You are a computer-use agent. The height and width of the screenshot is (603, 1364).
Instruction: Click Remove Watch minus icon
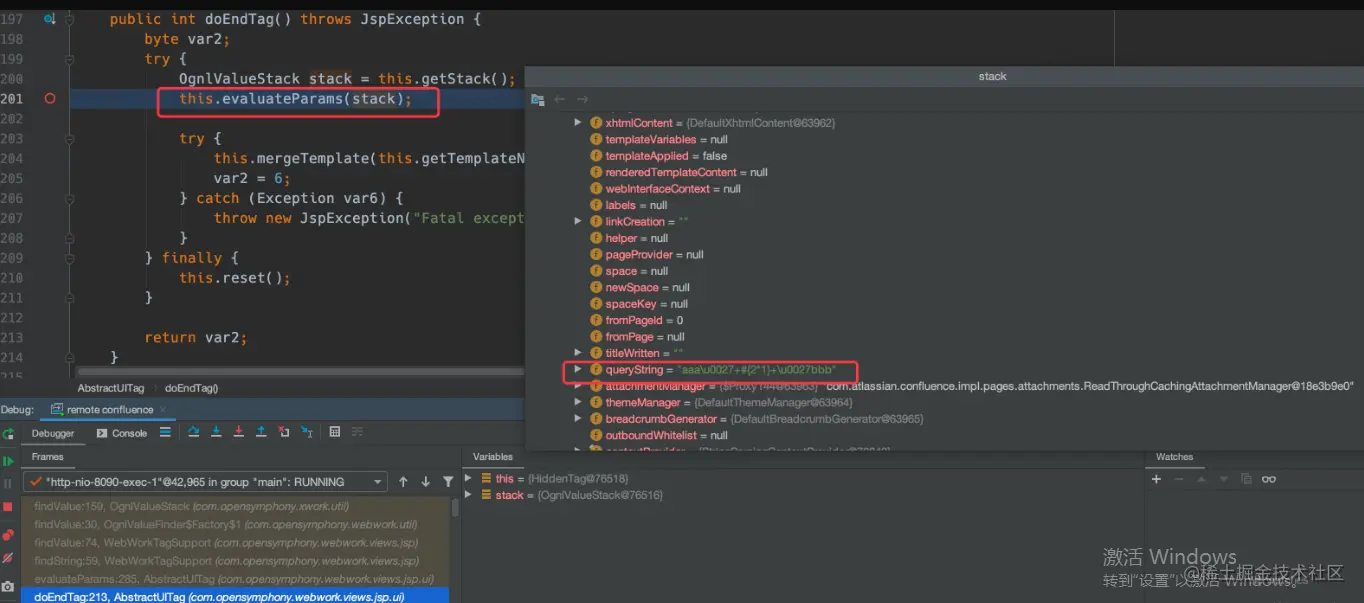(1179, 479)
